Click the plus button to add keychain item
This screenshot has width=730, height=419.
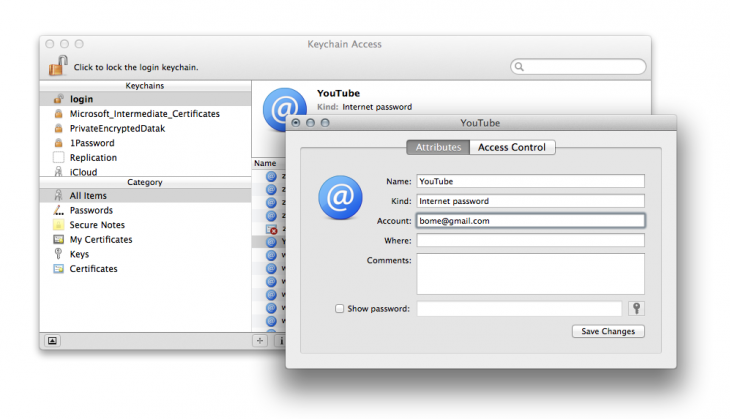point(260,341)
